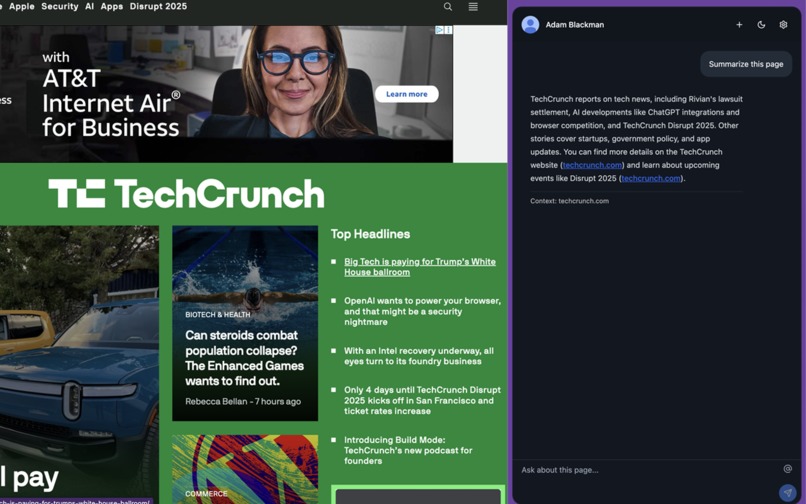Click the TechCrunch logo
Viewport: 806px width, 504px height.
pos(186,193)
